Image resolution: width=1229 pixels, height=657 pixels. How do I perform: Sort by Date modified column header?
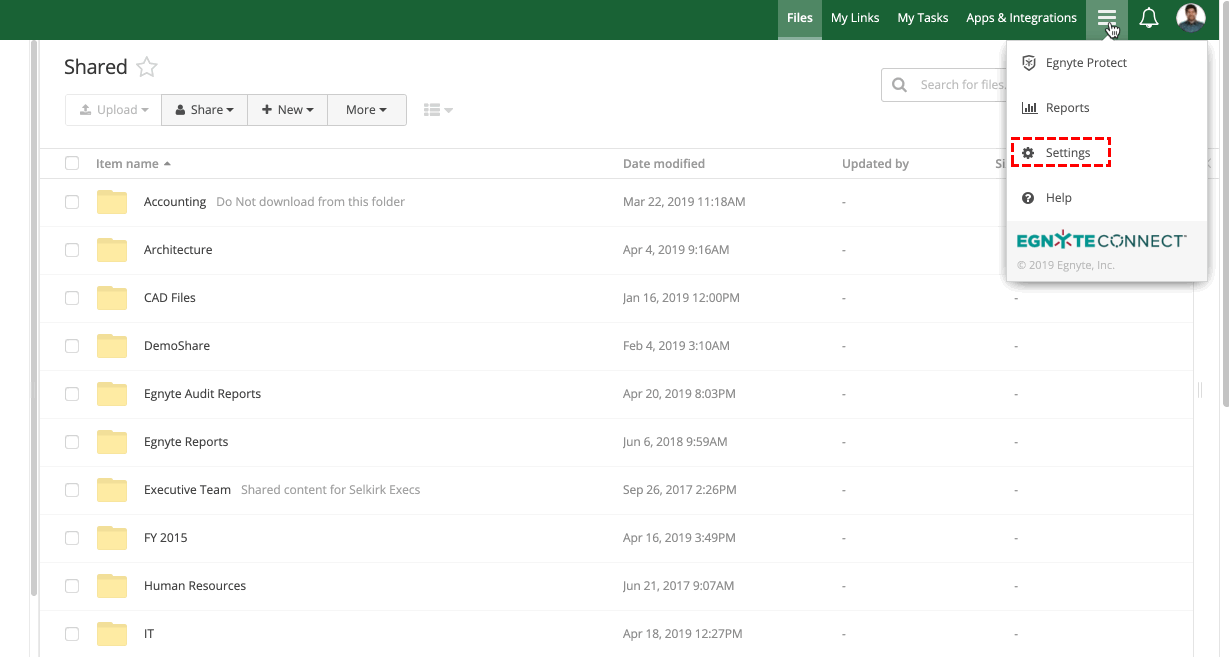(663, 163)
